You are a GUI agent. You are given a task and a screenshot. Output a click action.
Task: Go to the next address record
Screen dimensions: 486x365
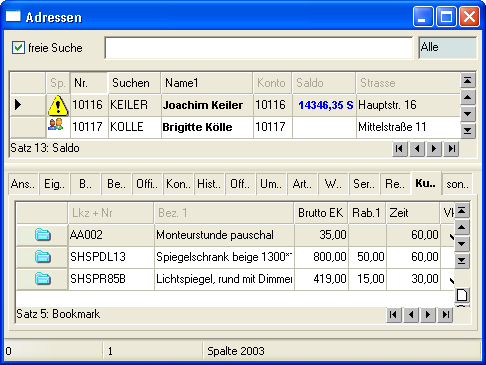point(434,149)
